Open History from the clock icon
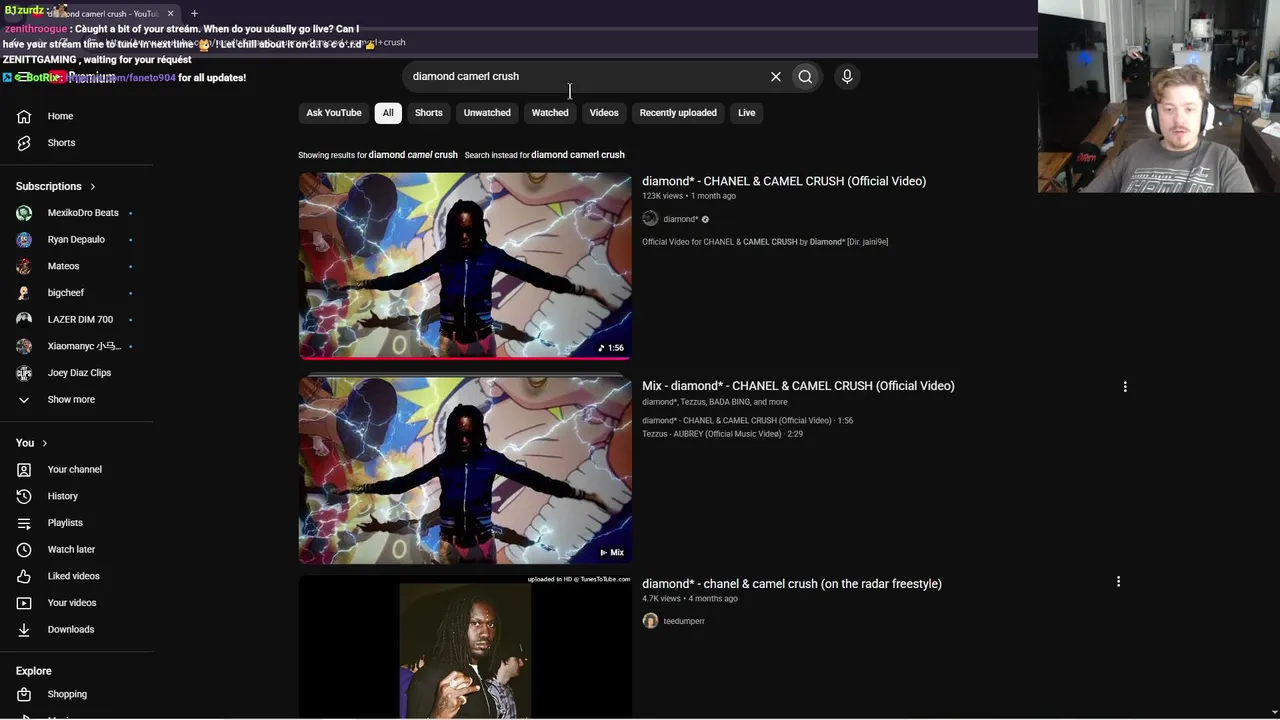The width and height of the screenshot is (1280, 720). 24,496
